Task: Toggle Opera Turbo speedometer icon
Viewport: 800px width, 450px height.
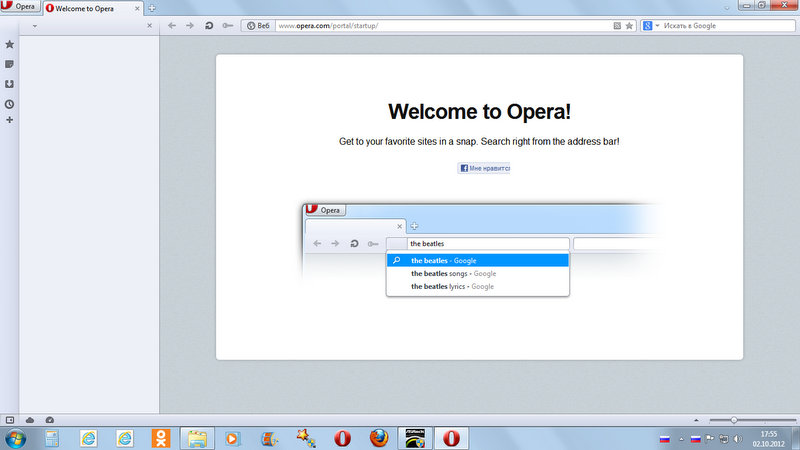Action: coord(49,420)
